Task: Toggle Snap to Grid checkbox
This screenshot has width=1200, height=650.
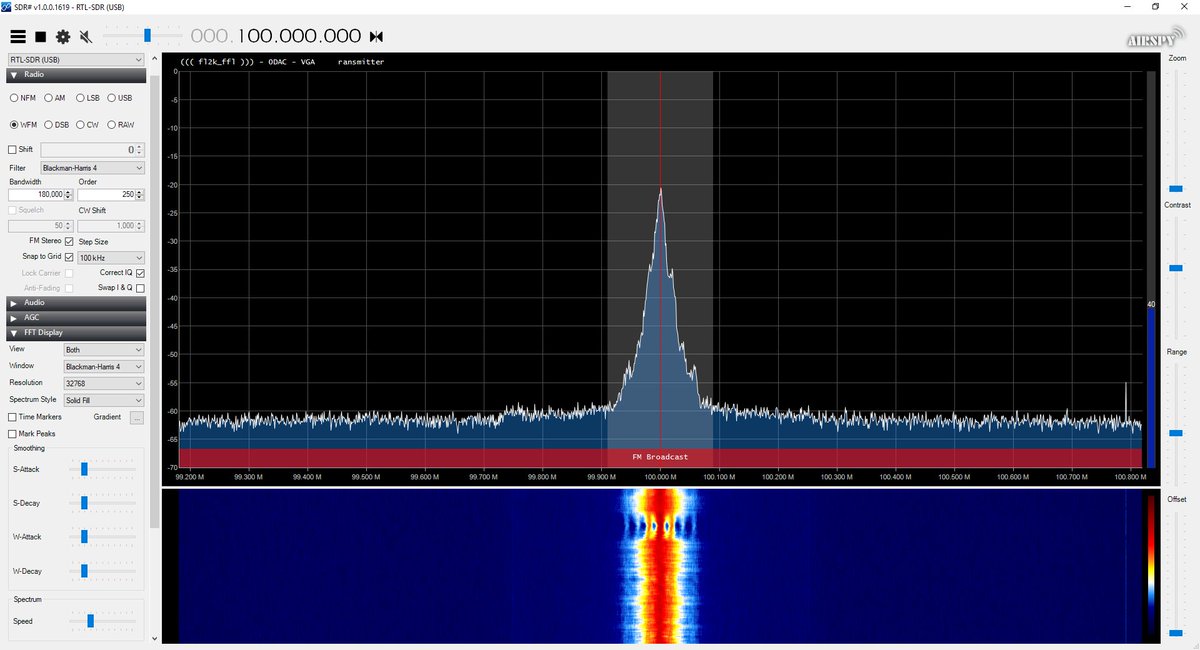Action: tap(69, 257)
